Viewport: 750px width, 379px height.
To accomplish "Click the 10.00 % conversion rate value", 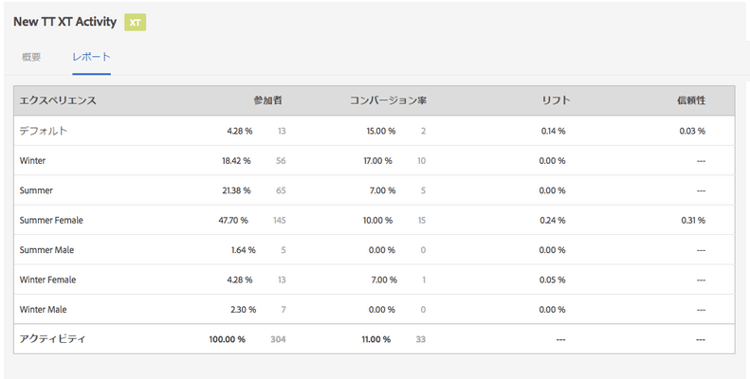I will 378,221.
